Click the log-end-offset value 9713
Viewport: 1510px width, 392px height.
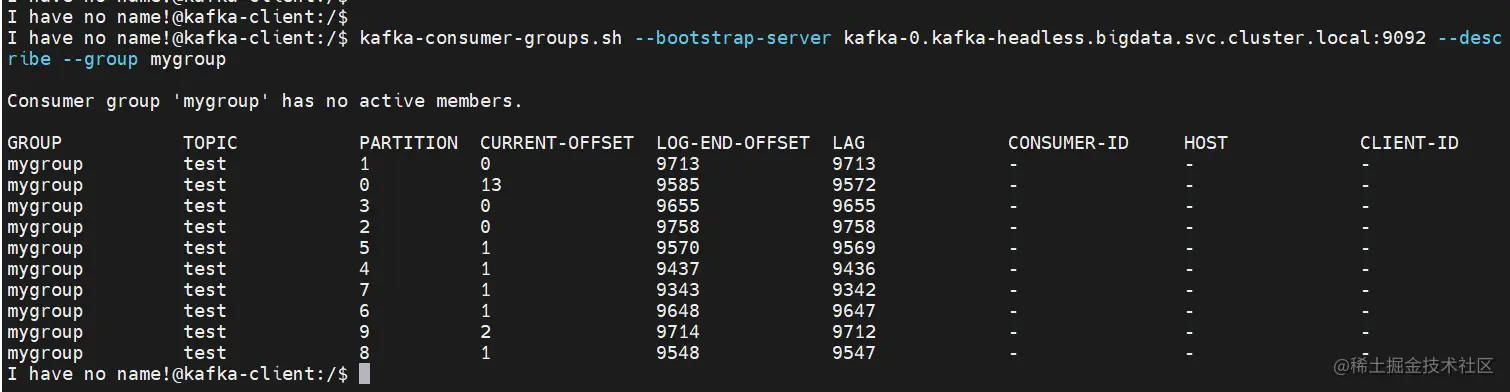tap(678, 164)
